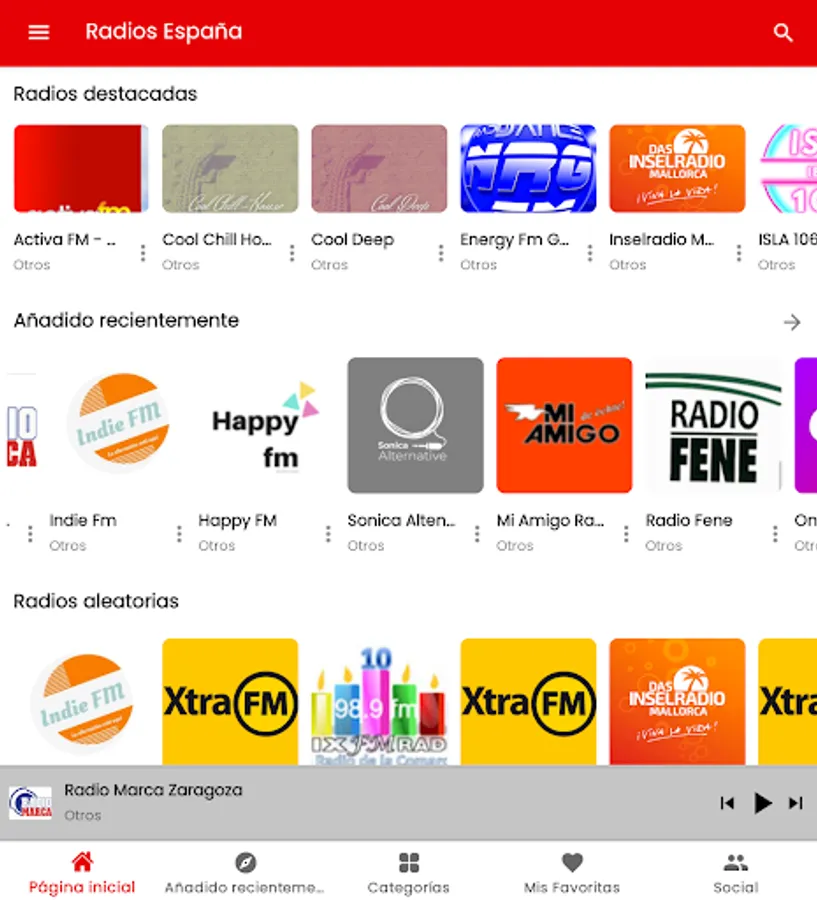This screenshot has height=900, width=817.
Task: Select Energy Fm G... station name
Action: click(514, 239)
